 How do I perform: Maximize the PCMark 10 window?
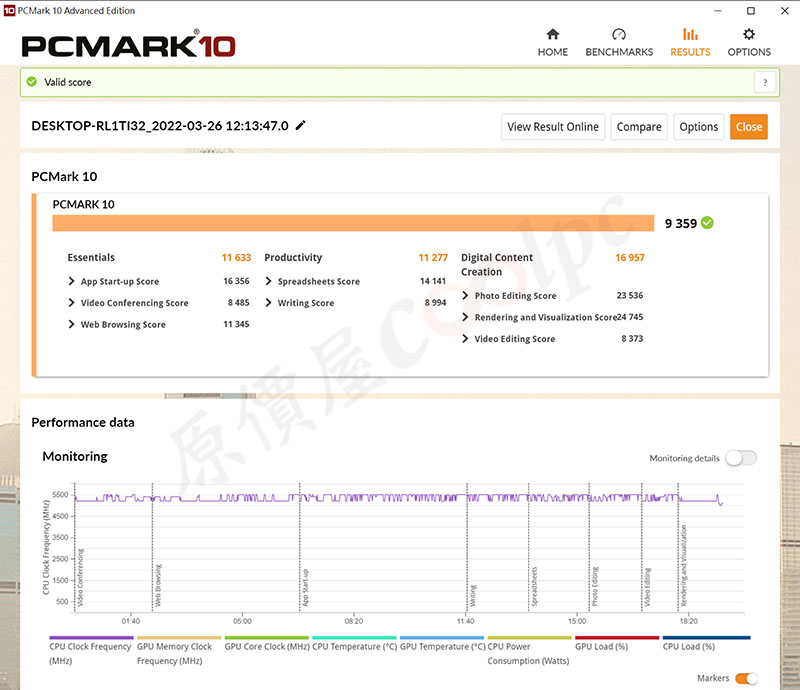tap(751, 11)
